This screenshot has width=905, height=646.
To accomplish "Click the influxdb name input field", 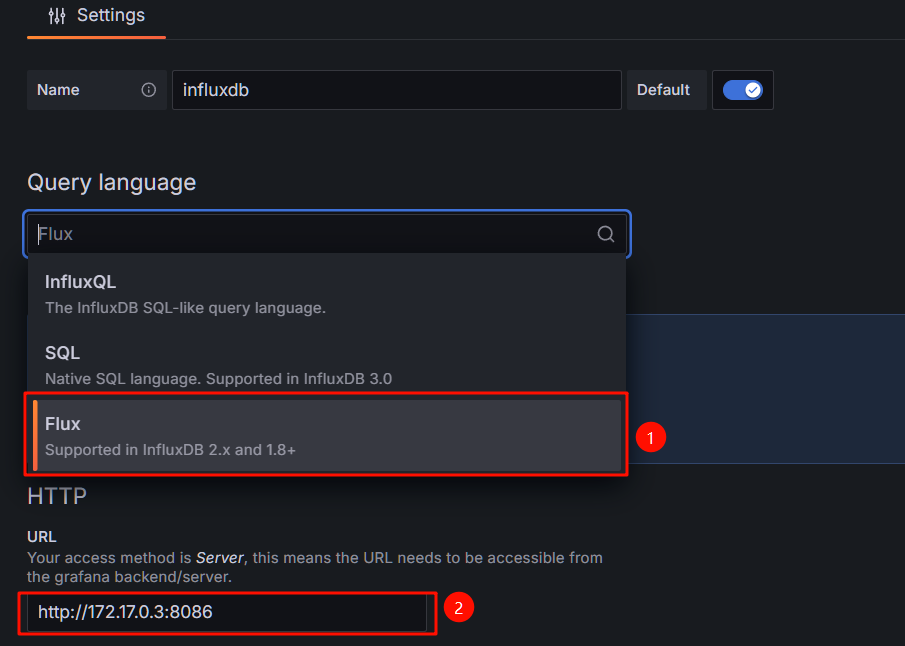I will 396,90.
